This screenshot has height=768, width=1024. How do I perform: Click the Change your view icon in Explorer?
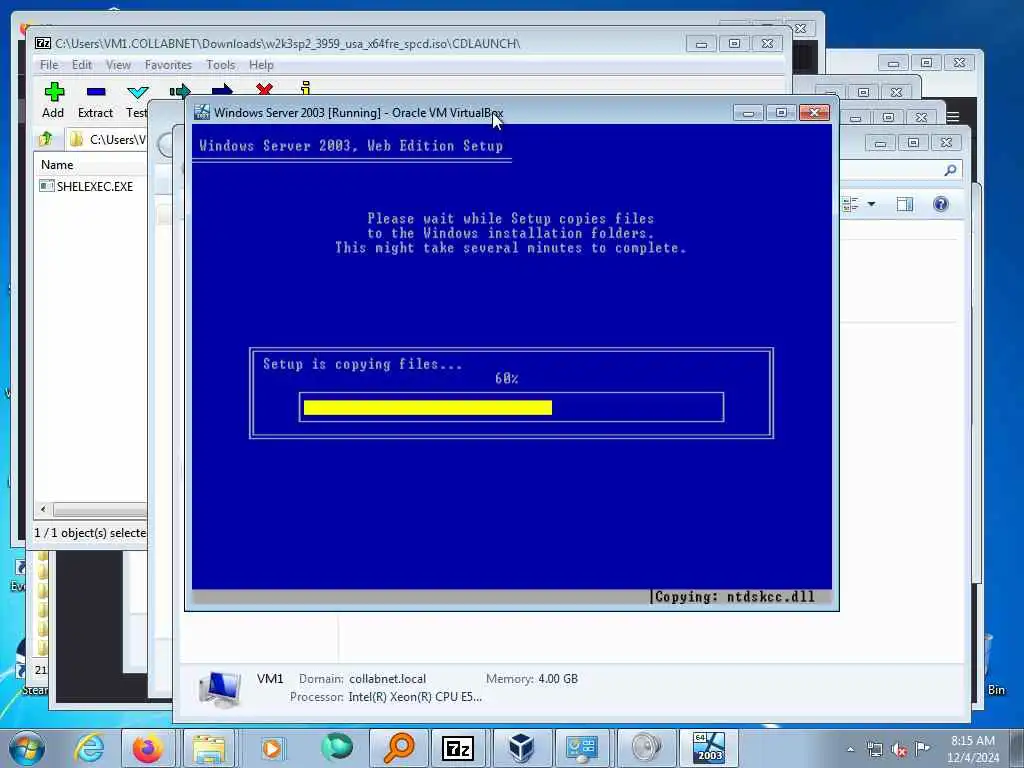click(x=850, y=204)
